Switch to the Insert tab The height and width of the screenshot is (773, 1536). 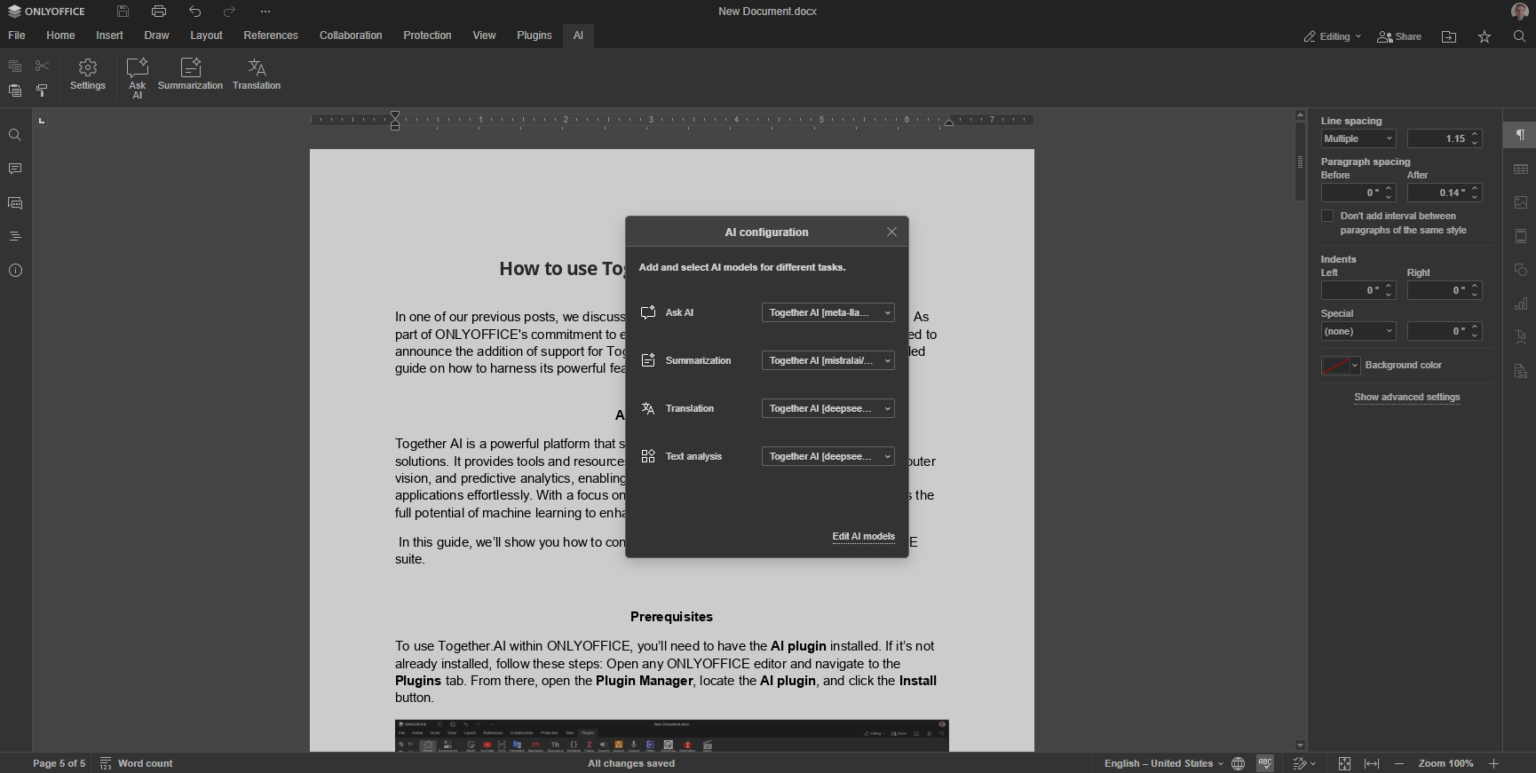tap(110, 35)
